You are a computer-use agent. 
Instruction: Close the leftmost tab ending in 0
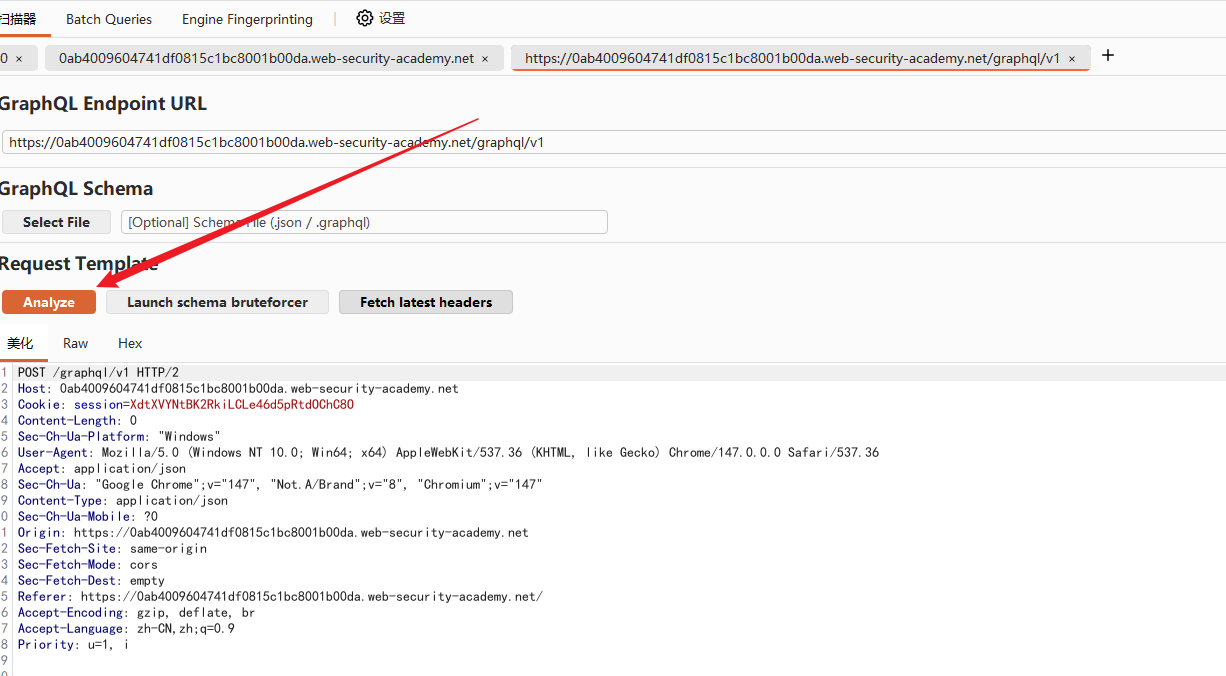[x=19, y=59]
